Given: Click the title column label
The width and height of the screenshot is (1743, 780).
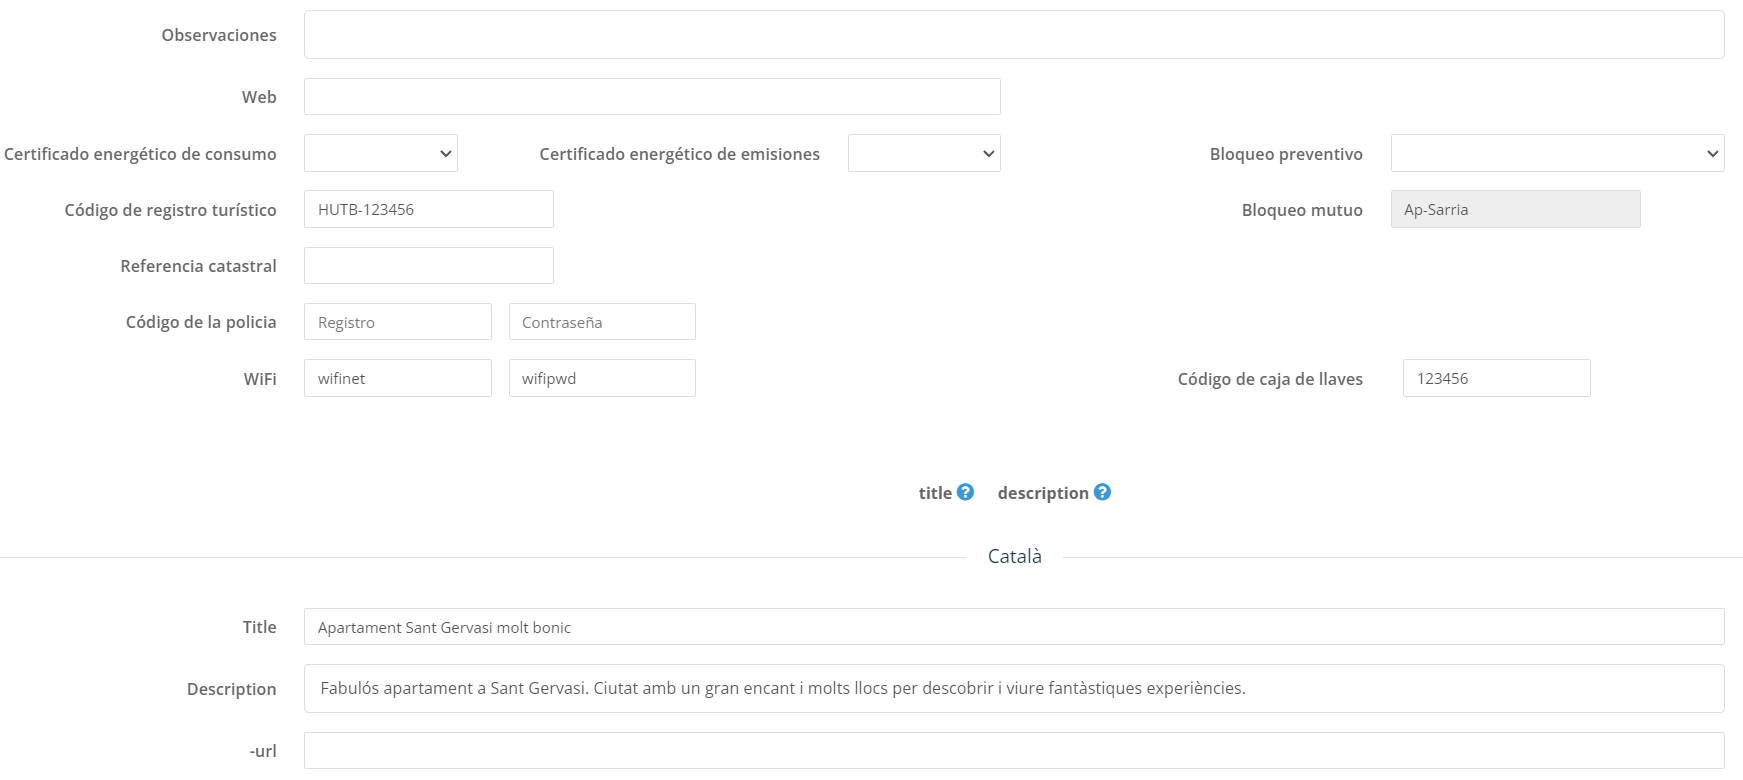Looking at the screenshot, I should click(935, 493).
